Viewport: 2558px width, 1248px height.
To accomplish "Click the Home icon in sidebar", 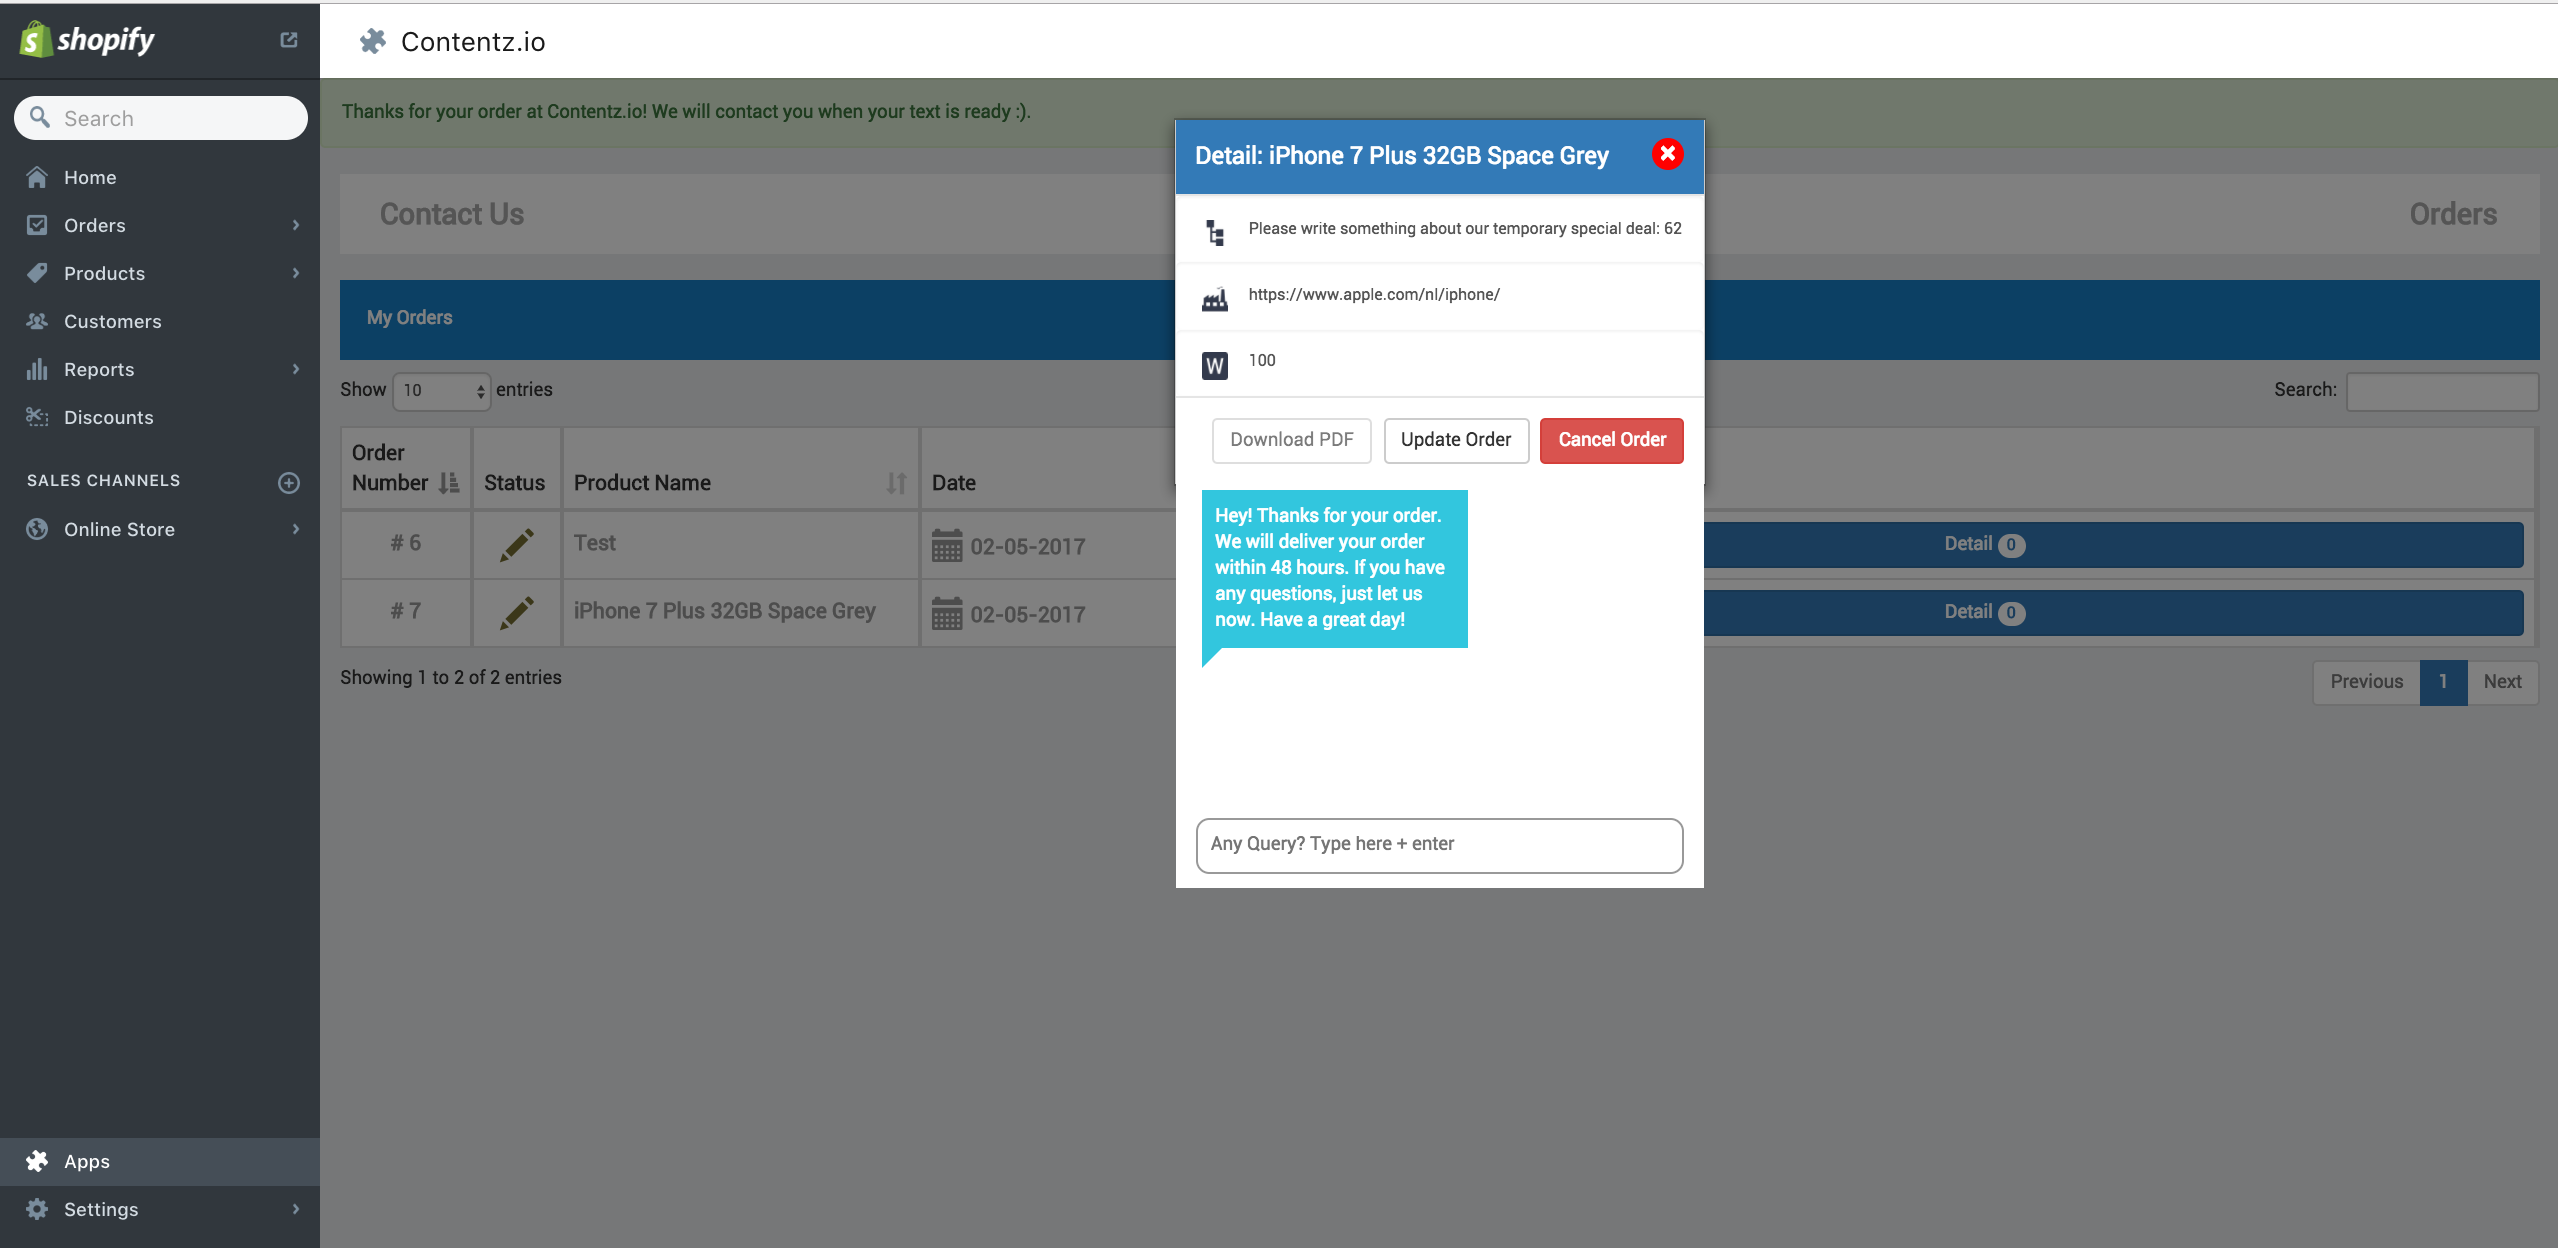I will pyautogui.click(x=37, y=177).
